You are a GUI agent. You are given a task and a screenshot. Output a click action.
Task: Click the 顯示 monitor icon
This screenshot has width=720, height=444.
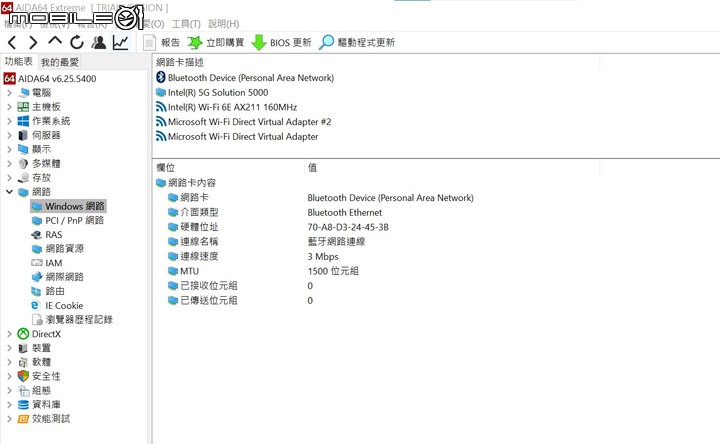[23, 150]
